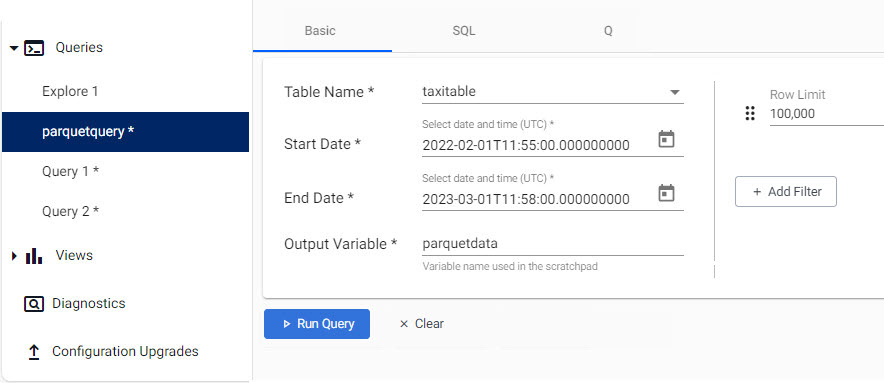Click the Output Variable * label

[x=341, y=244]
